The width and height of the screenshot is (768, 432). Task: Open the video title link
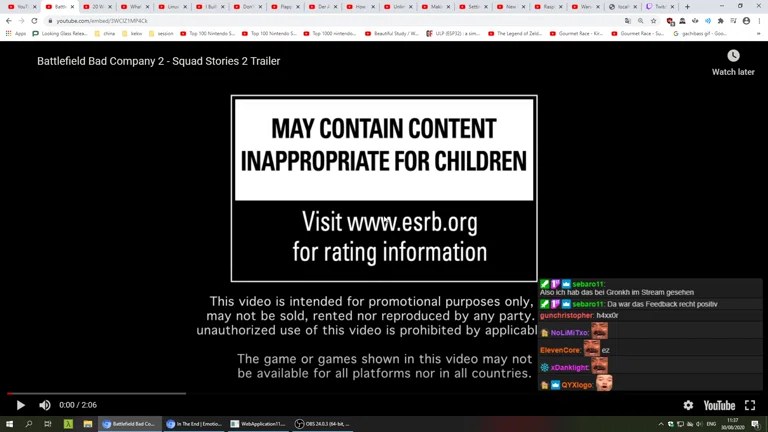point(158,61)
